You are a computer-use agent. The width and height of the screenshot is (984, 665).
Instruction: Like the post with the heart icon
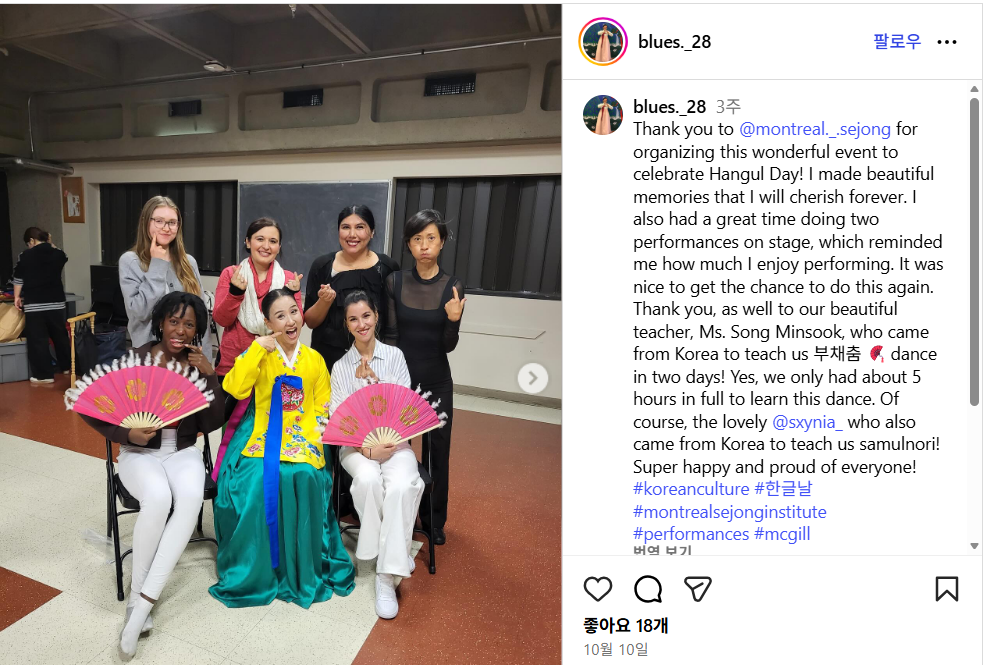[597, 589]
